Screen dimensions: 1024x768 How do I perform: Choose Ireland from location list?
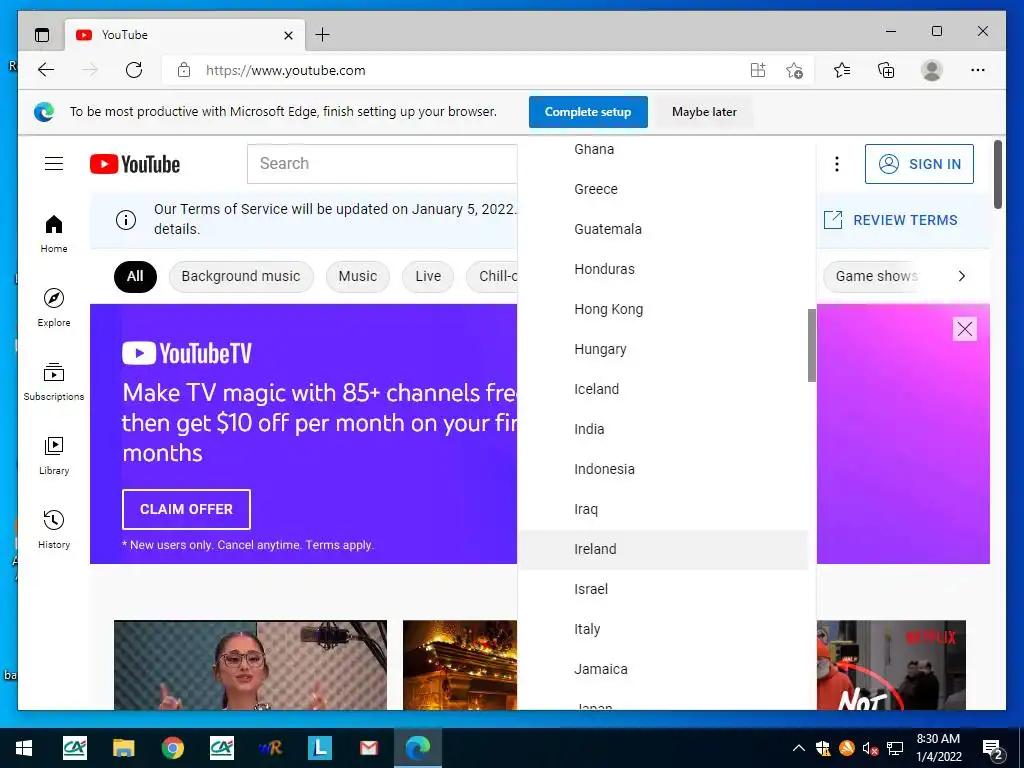[663, 549]
